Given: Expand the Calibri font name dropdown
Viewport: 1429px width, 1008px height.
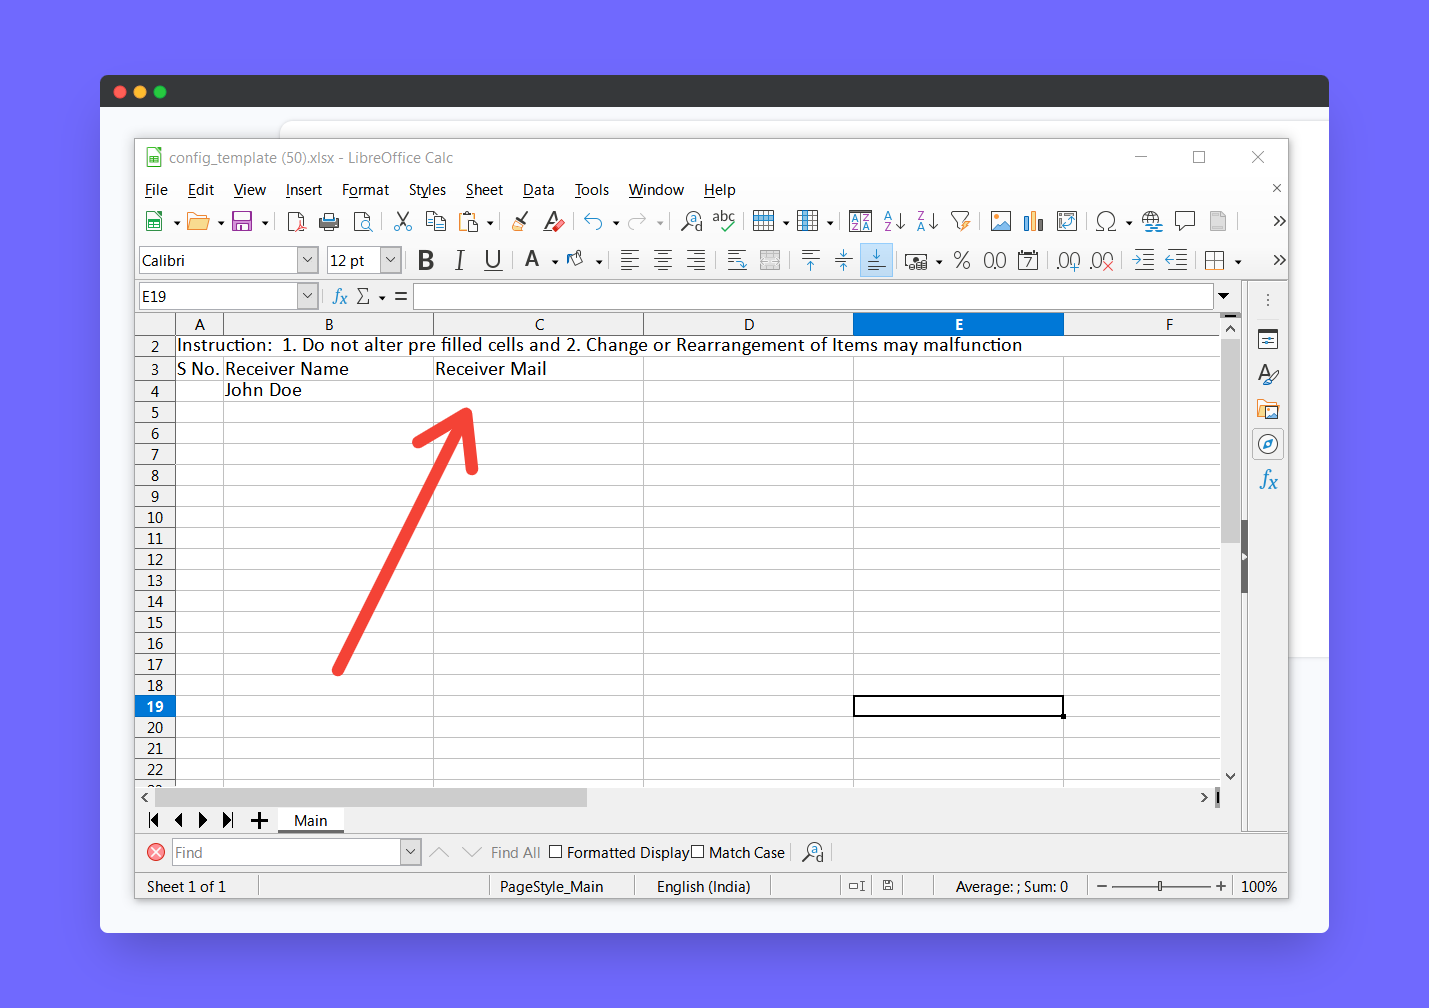Looking at the screenshot, I should 307,260.
